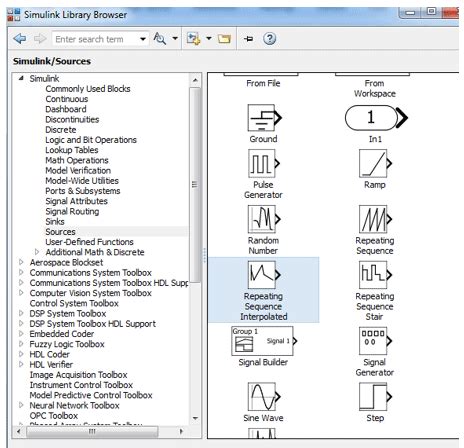The width and height of the screenshot is (464, 448).
Task: Select Model Verification library
Action: pos(78,171)
